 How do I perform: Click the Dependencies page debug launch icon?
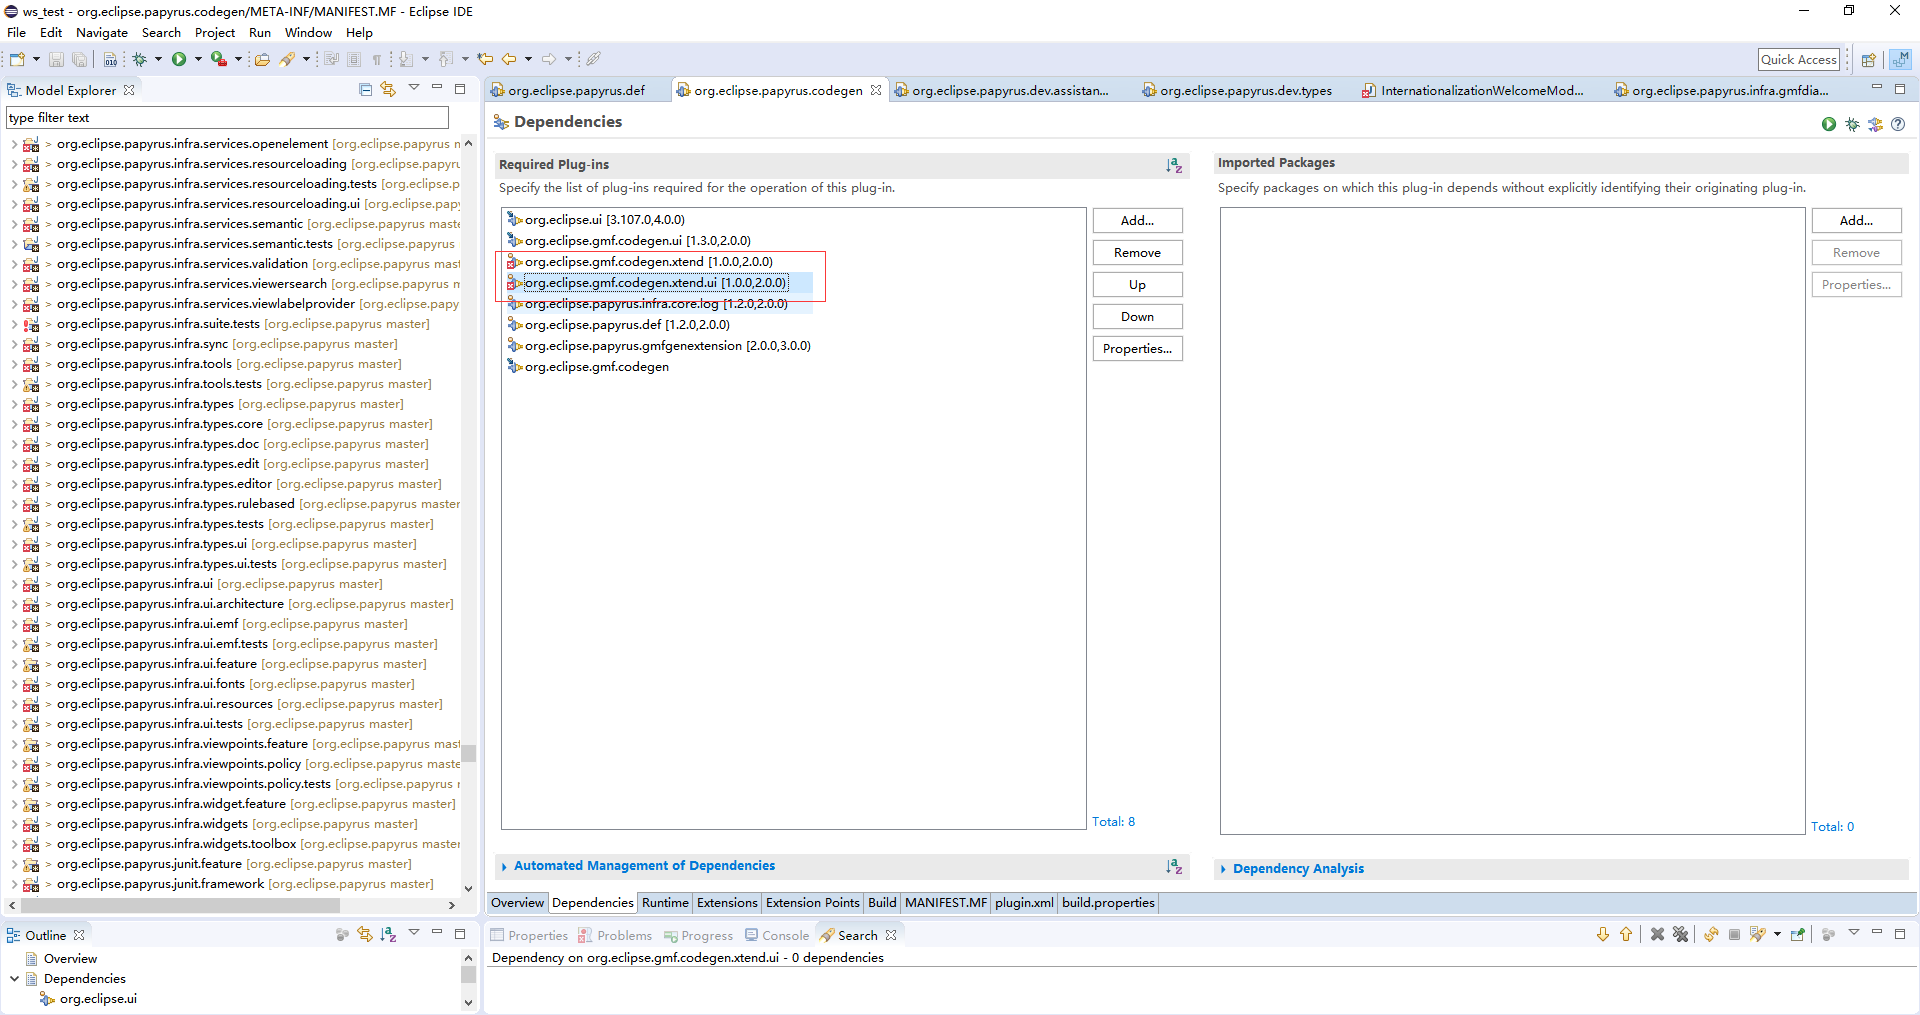(1852, 124)
